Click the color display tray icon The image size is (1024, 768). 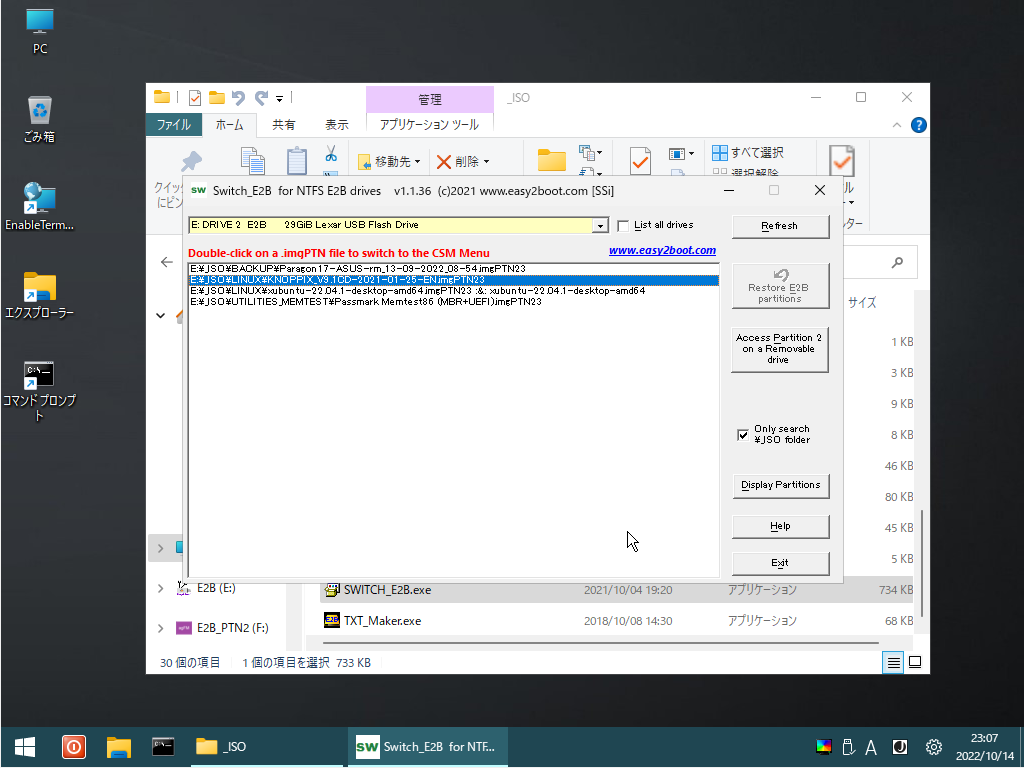pyautogui.click(x=824, y=746)
